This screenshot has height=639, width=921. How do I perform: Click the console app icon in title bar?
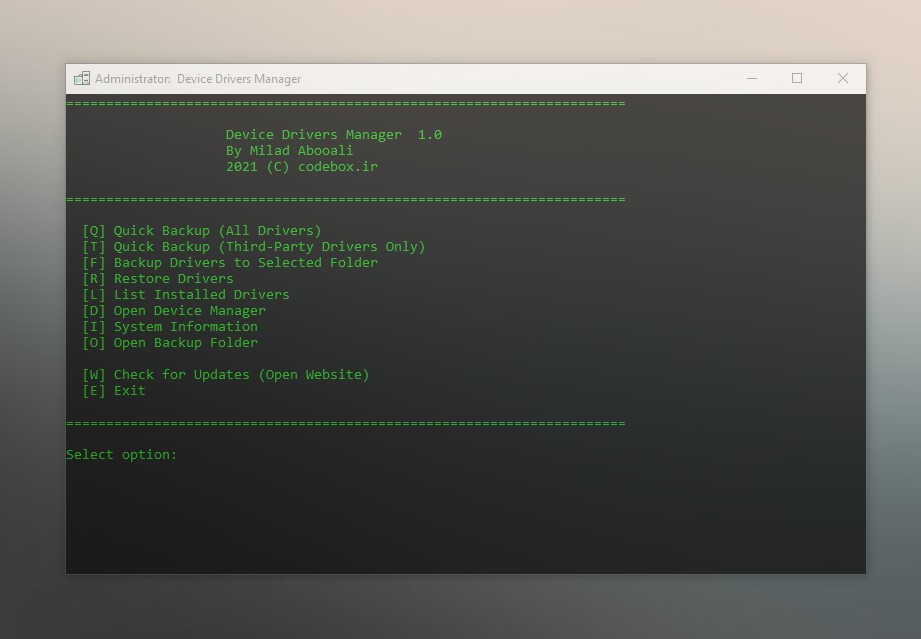click(x=82, y=79)
